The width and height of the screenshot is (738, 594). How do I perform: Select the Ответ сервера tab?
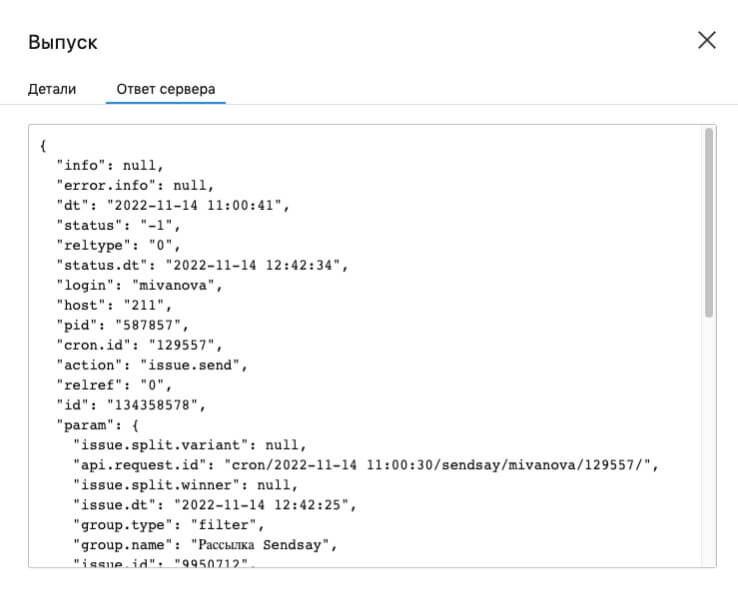point(165,89)
